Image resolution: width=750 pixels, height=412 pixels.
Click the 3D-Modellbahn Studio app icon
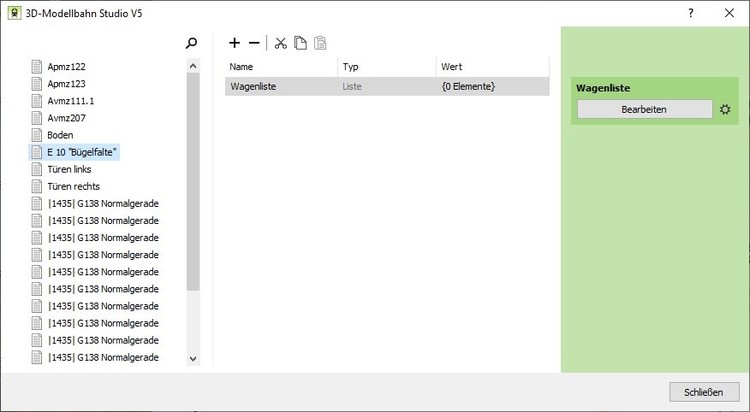click(x=15, y=13)
